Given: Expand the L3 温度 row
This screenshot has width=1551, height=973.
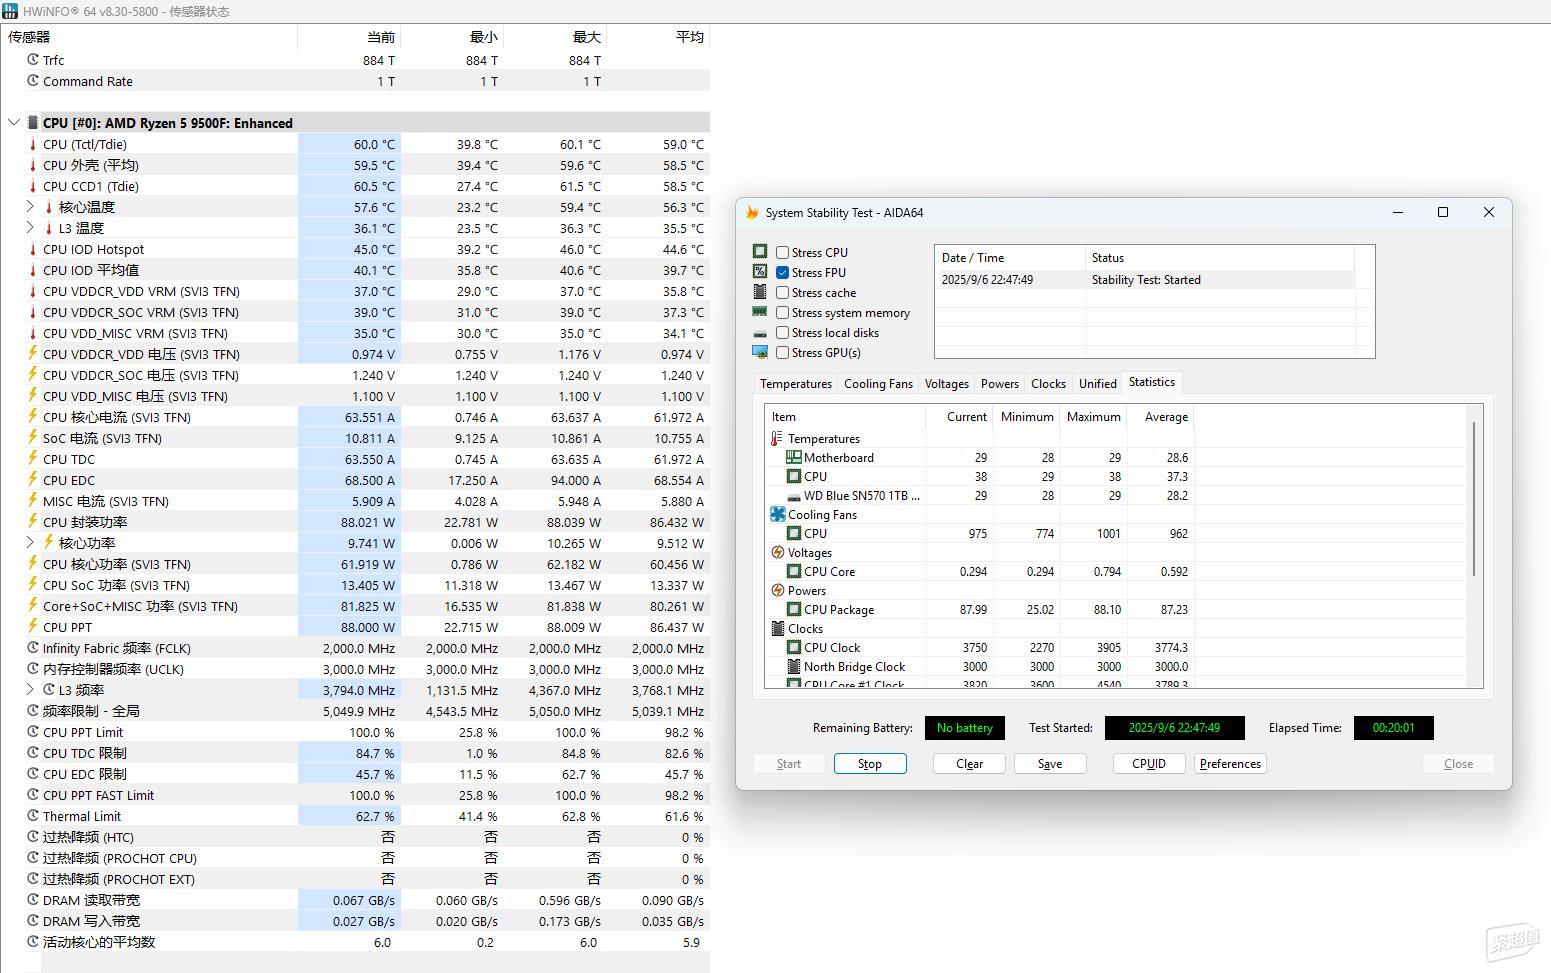Looking at the screenshot, I should [30, 228].
